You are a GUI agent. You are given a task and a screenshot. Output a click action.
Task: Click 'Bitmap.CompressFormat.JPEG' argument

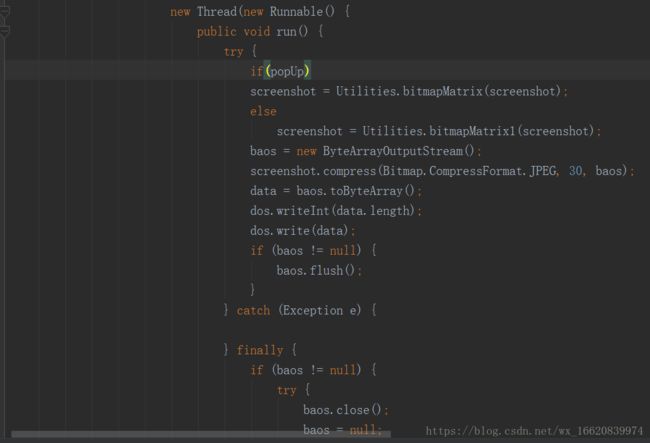(469, 171)
